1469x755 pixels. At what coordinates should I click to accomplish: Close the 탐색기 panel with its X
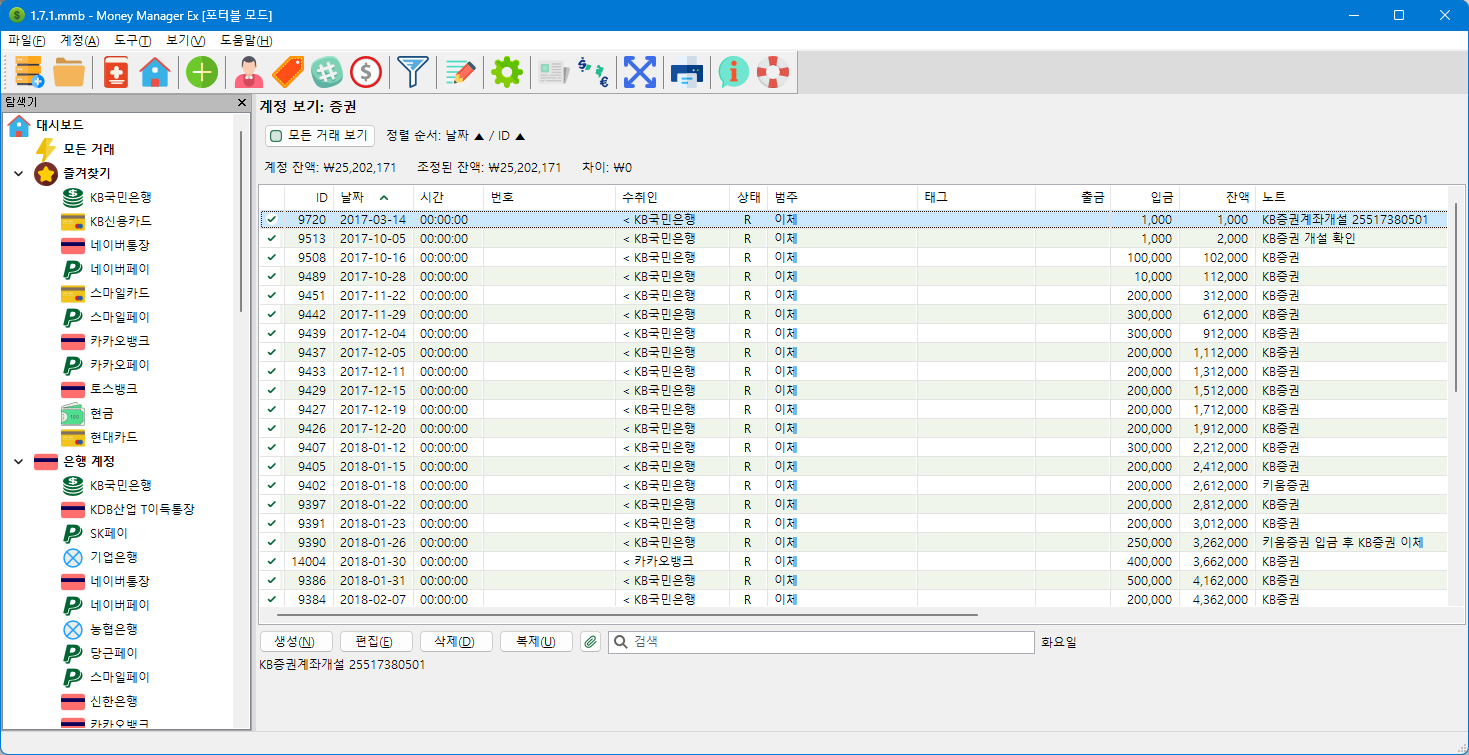tap(241, 103)
